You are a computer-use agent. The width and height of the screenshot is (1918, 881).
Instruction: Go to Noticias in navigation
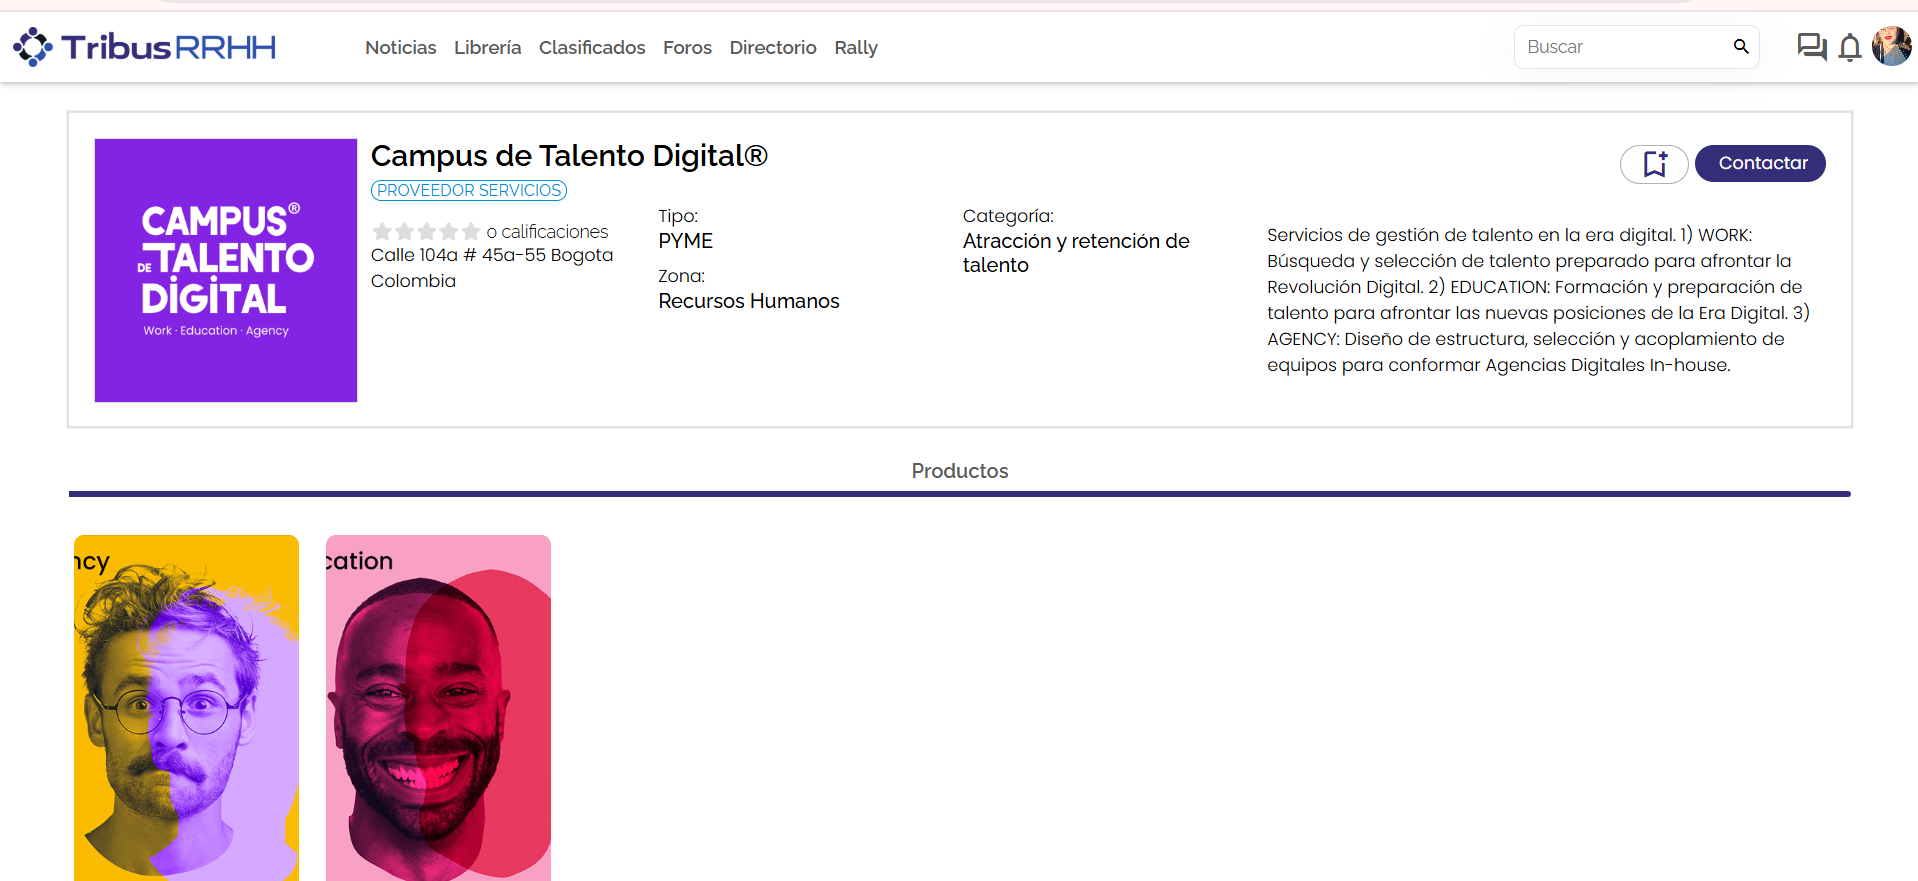point(400,48)
